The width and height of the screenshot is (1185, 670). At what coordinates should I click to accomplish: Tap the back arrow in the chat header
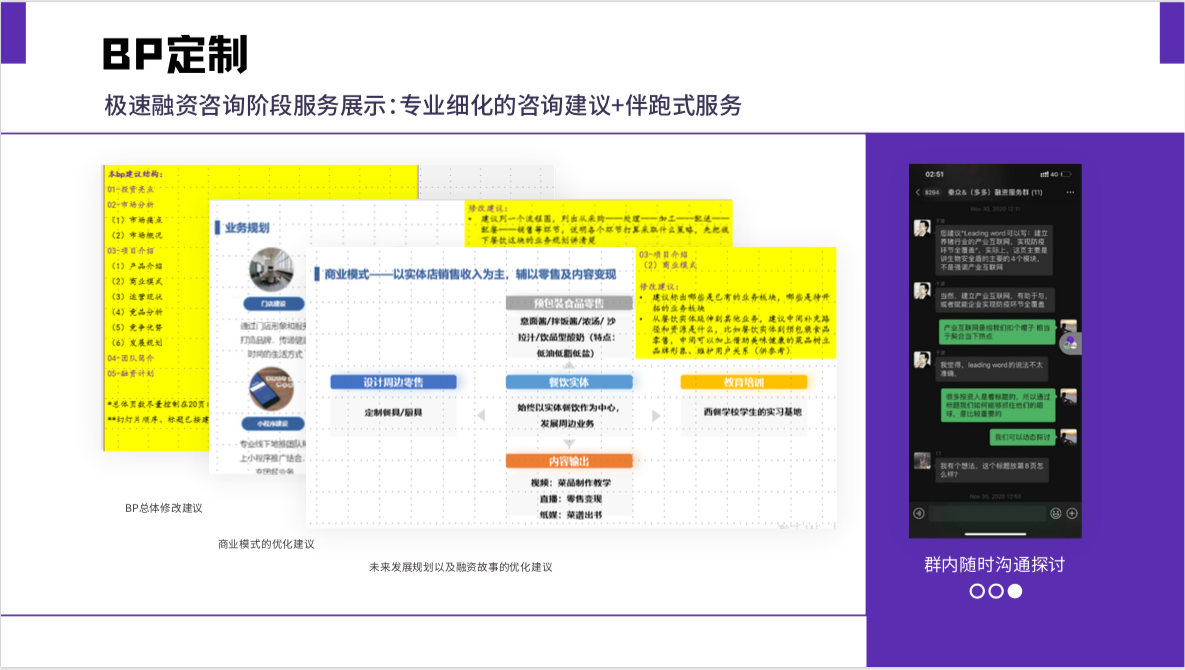pyautogui.click(x=918, y=191)
